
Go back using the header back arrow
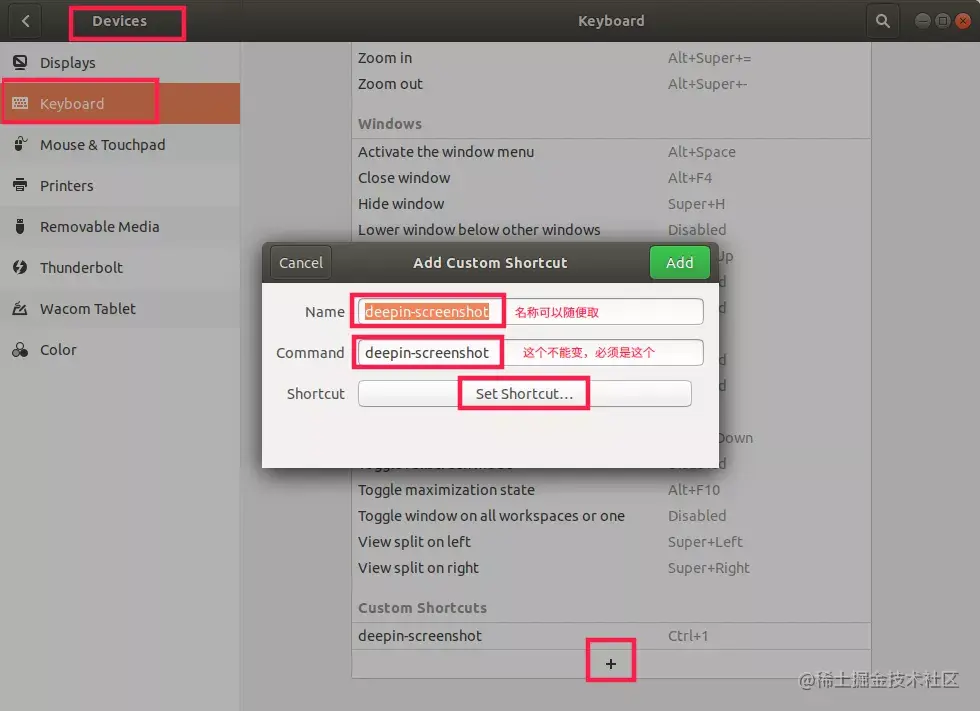pyautogui.click(x=25, y=21)
